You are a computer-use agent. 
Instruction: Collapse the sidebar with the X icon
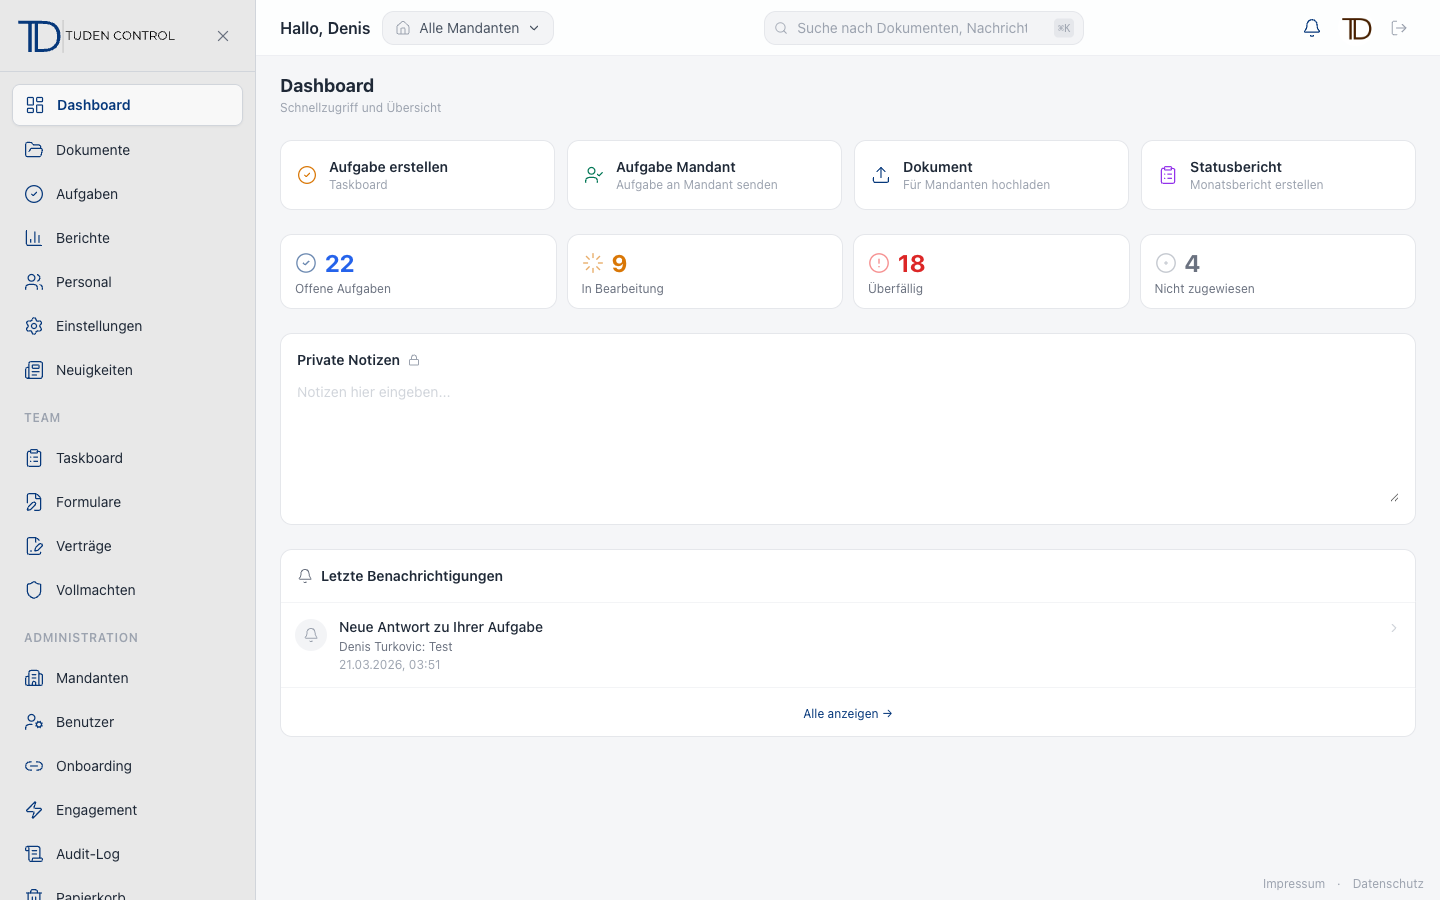coord(223,36)
